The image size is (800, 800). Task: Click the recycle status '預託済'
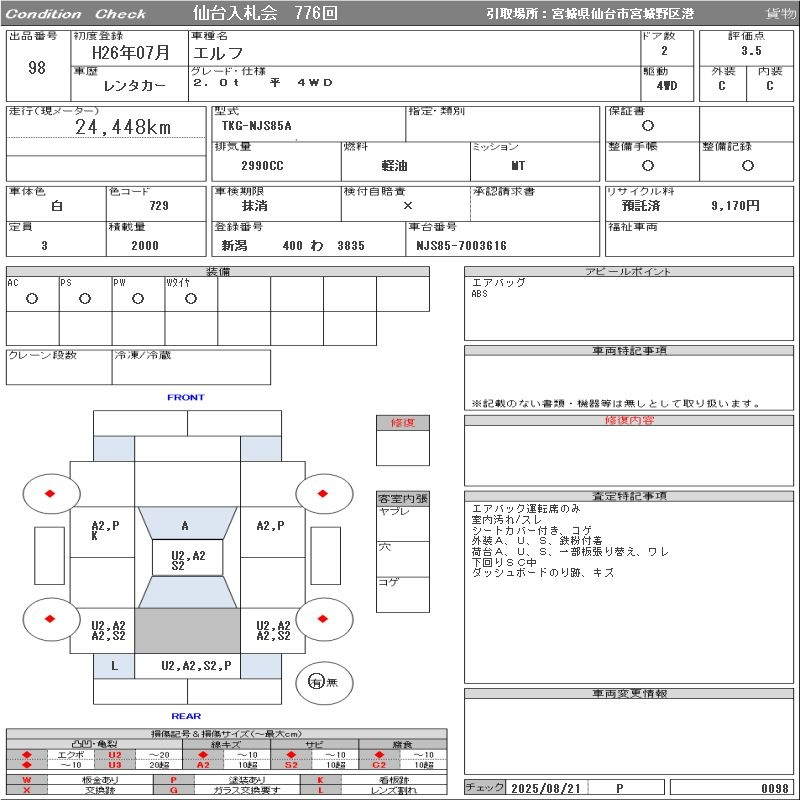pyautogui.click(x=640, y=206)
